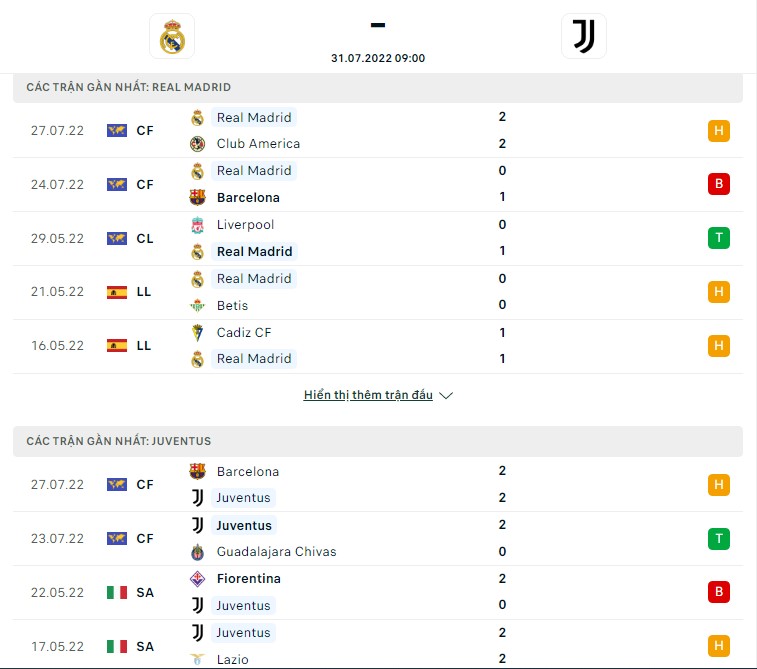Click the Betis team crest
Screen dimensions: 757x669
(197, 306)
